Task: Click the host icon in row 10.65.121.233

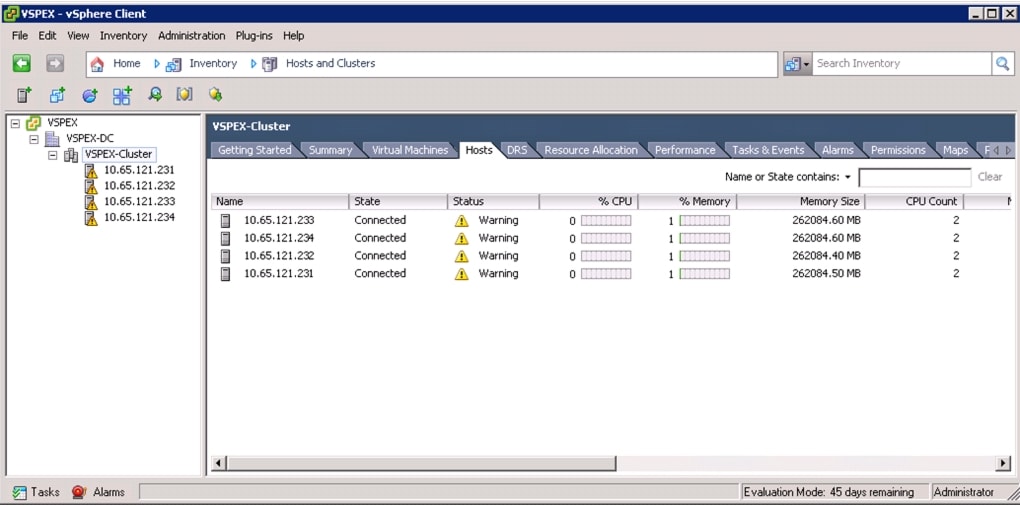Action: tap(225, 221)
